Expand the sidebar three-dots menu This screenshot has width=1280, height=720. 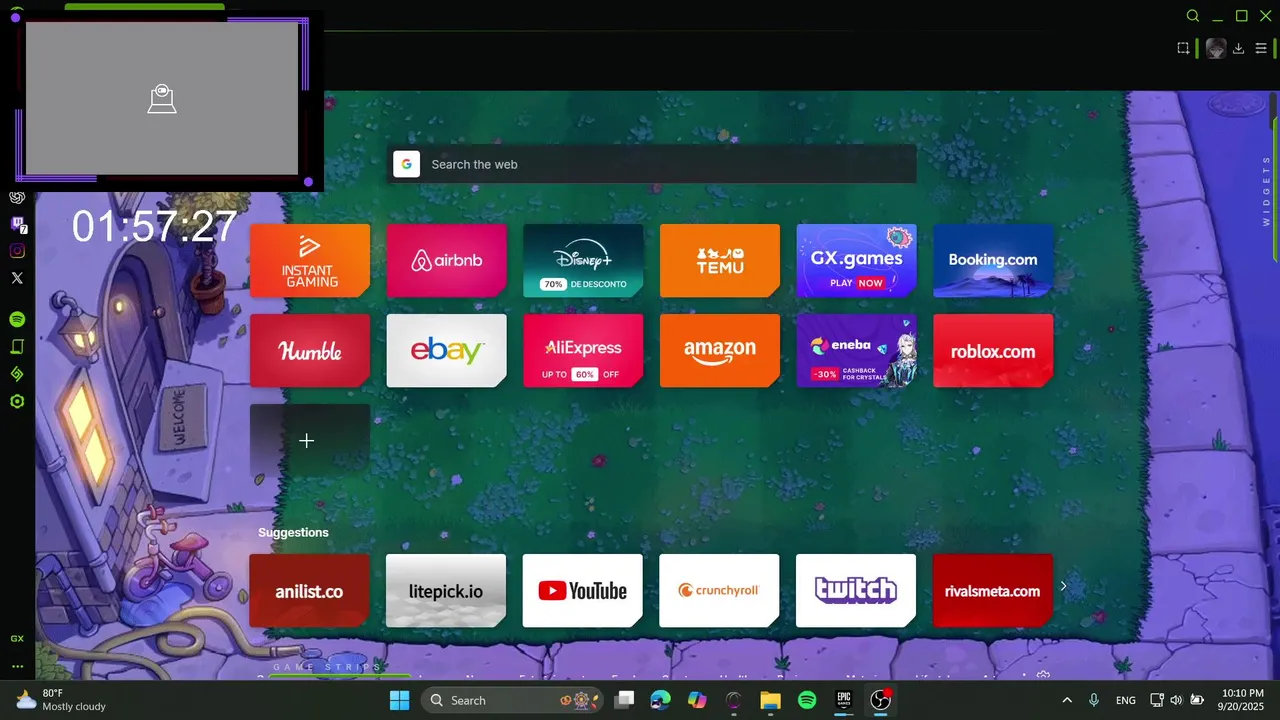point(17,666)
